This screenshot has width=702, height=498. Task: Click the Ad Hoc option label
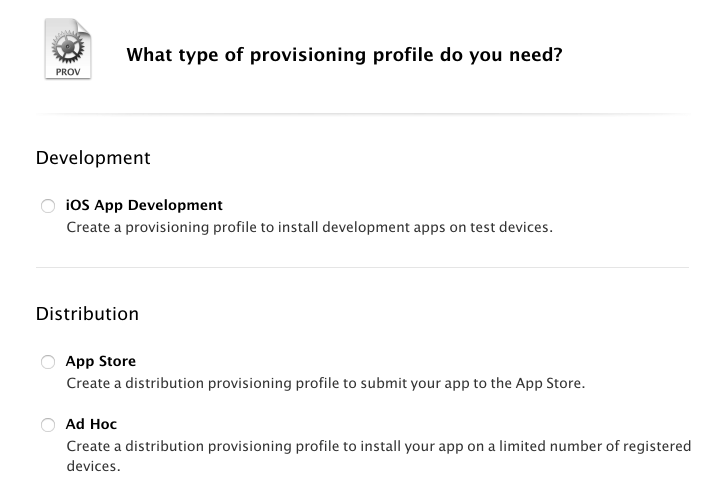pos(92,424)
